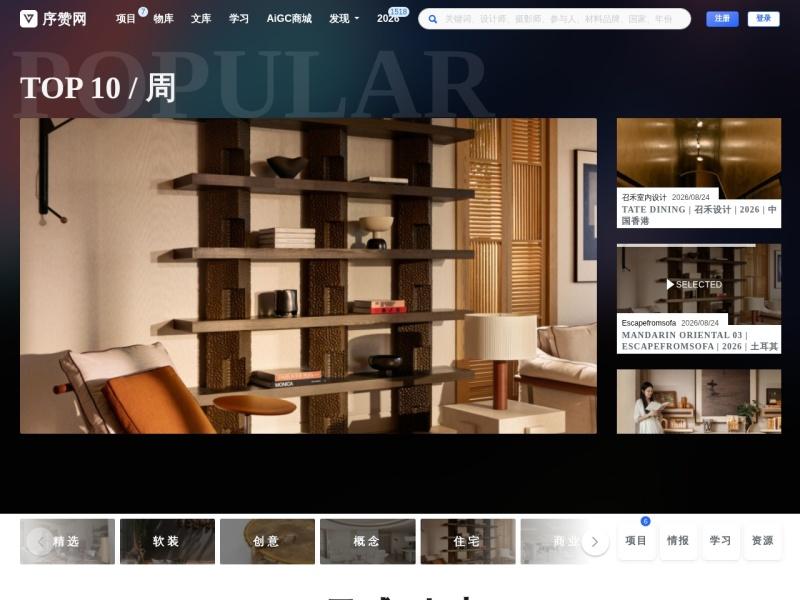Select the 概念 category card
800x600 pixels.
[367, 541]
